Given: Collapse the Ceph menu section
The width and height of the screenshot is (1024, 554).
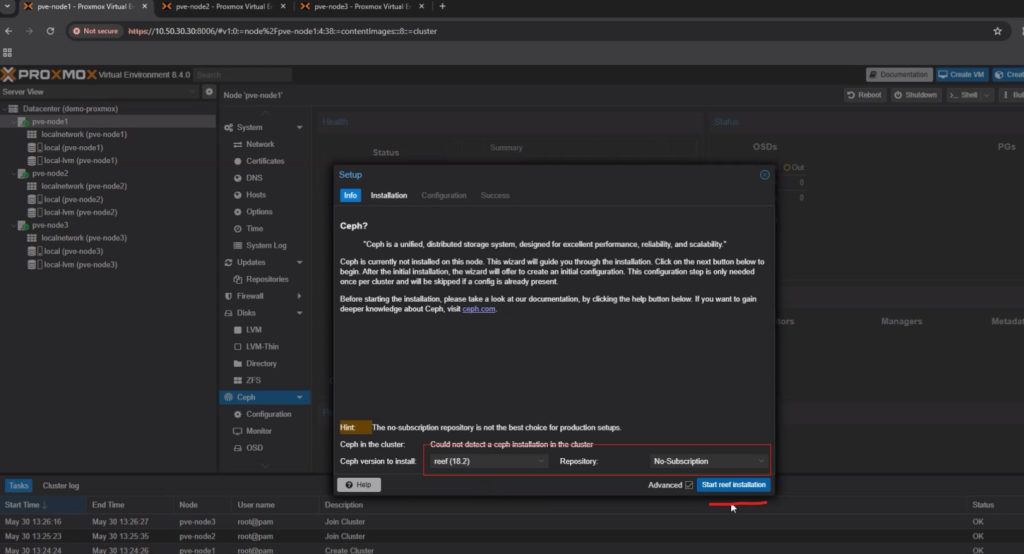Looking at the screenshot, I should click(x=300, y=397).
